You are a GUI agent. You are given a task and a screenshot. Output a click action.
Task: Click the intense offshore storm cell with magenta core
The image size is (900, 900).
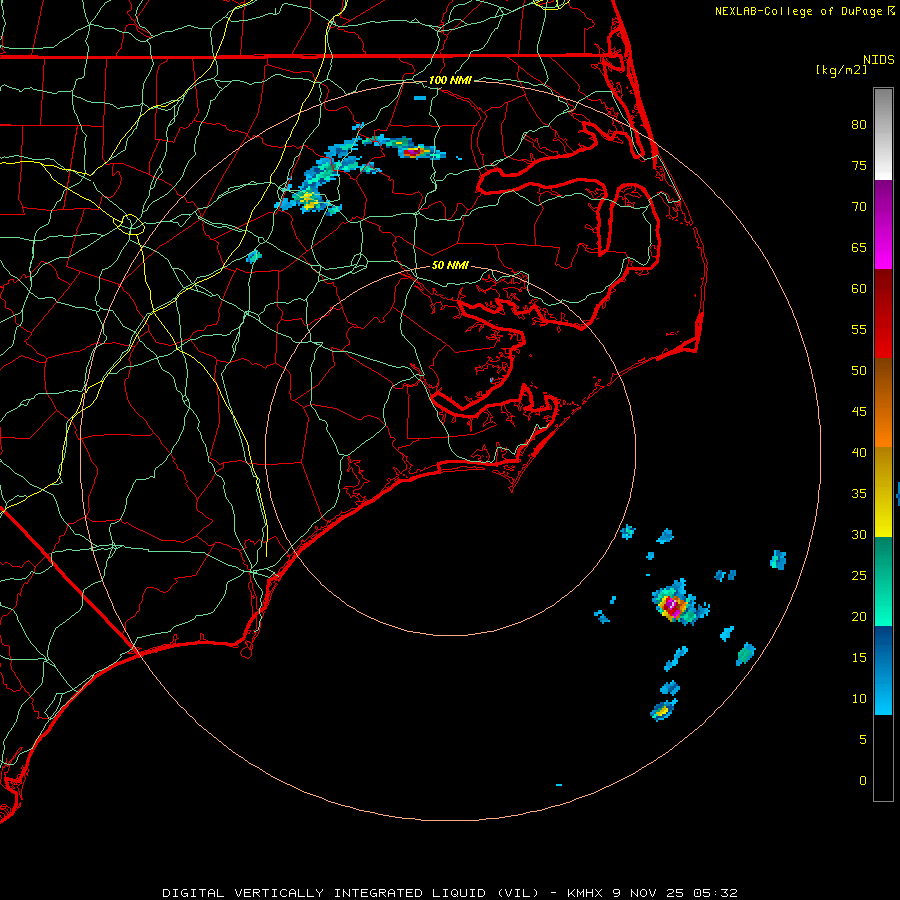point(672,606)
